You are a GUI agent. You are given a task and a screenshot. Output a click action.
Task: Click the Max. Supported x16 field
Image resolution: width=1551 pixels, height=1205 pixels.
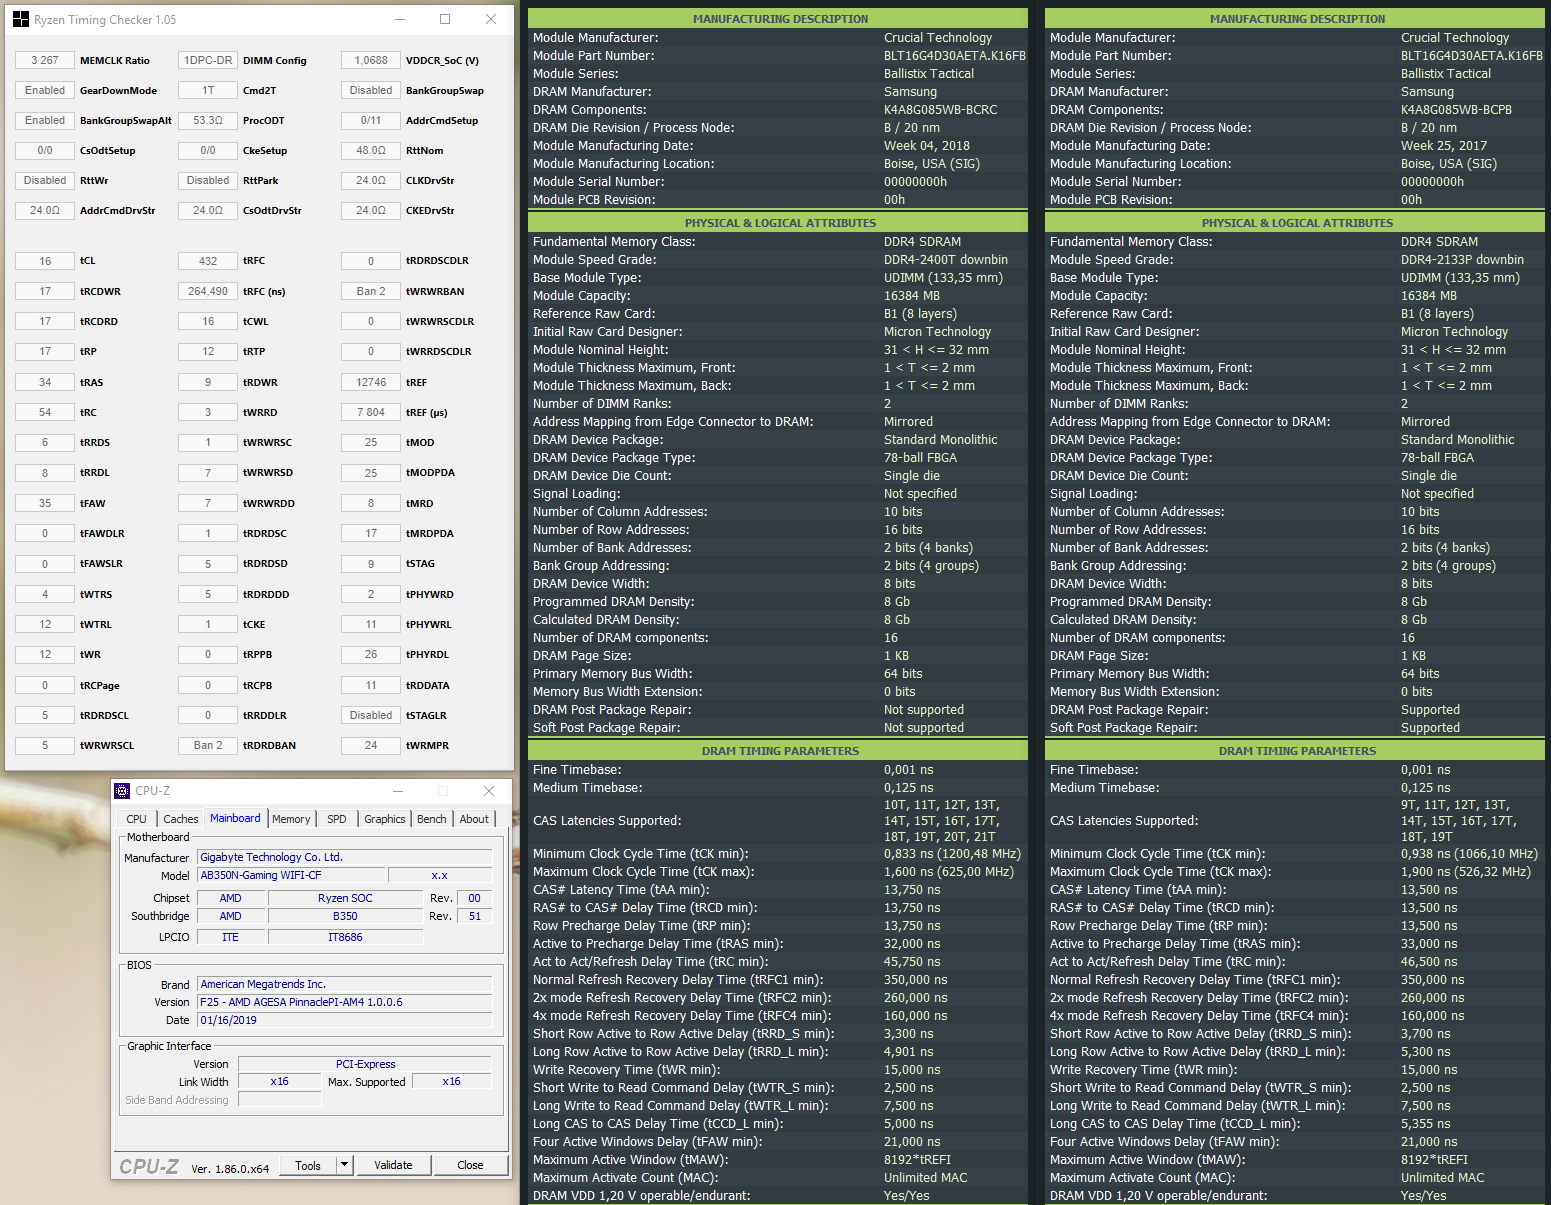(452, 1081)
